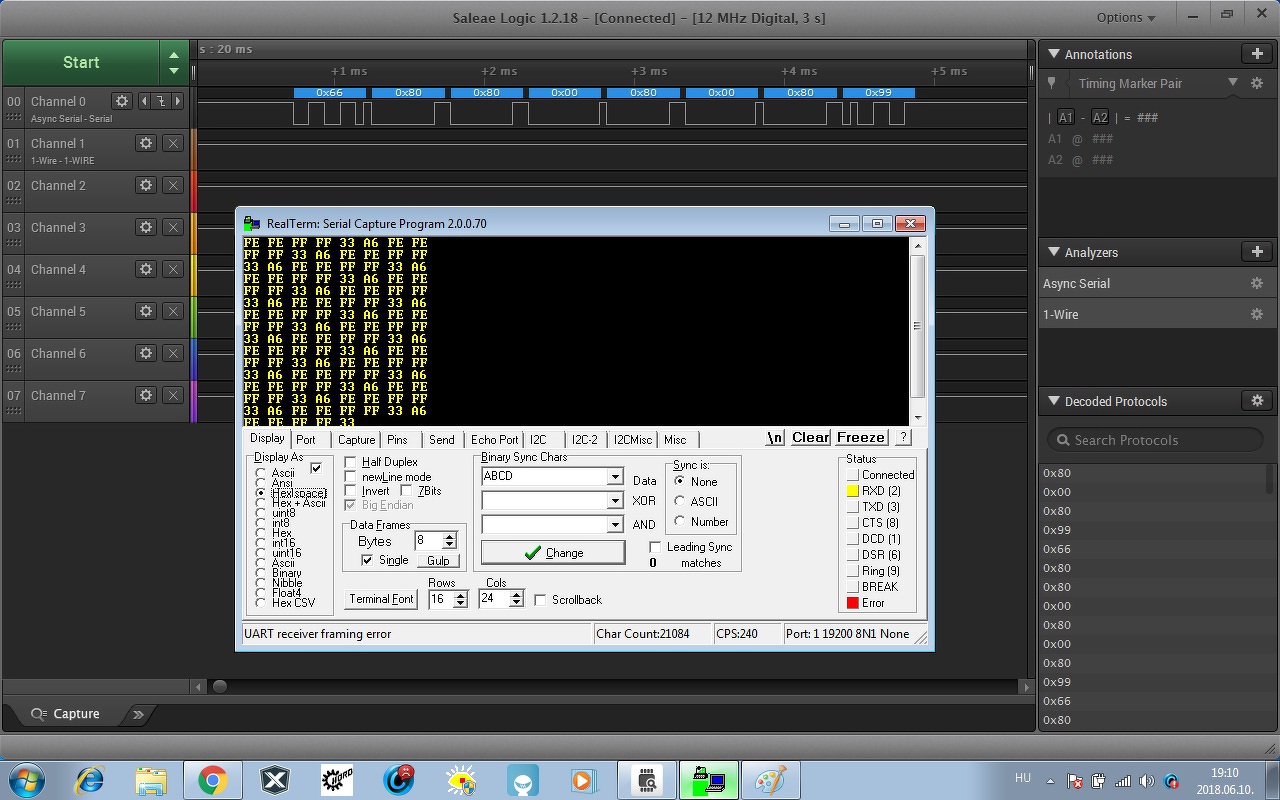Jump to next edge on Channel 0
The height and width of the screenshot is (800, 1280).
pyautogui.click(x=178, y=101)
